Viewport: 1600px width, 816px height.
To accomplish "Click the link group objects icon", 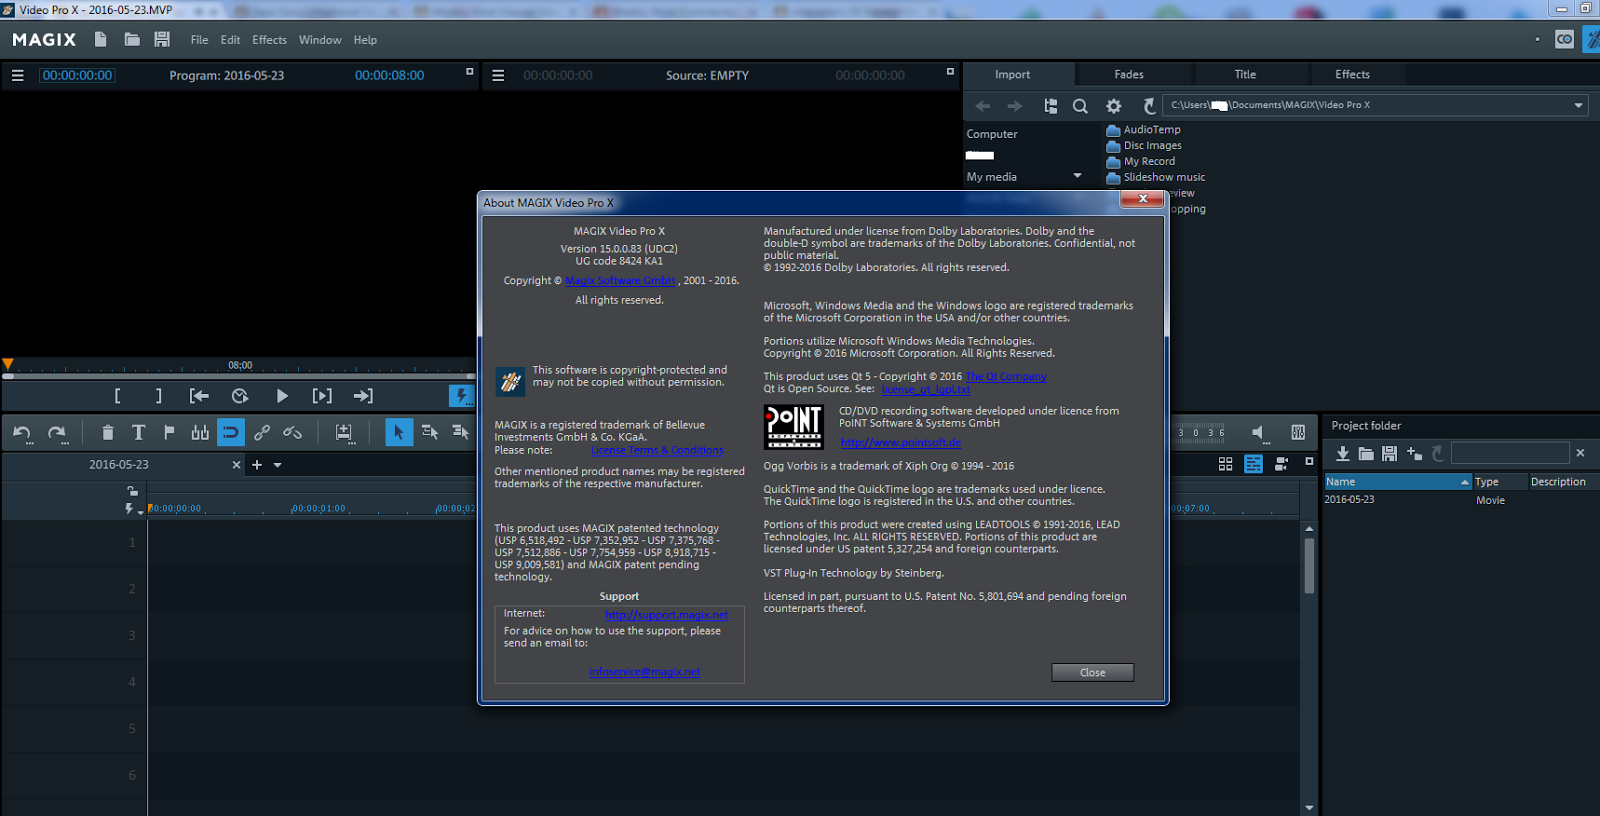I will 262,432.
